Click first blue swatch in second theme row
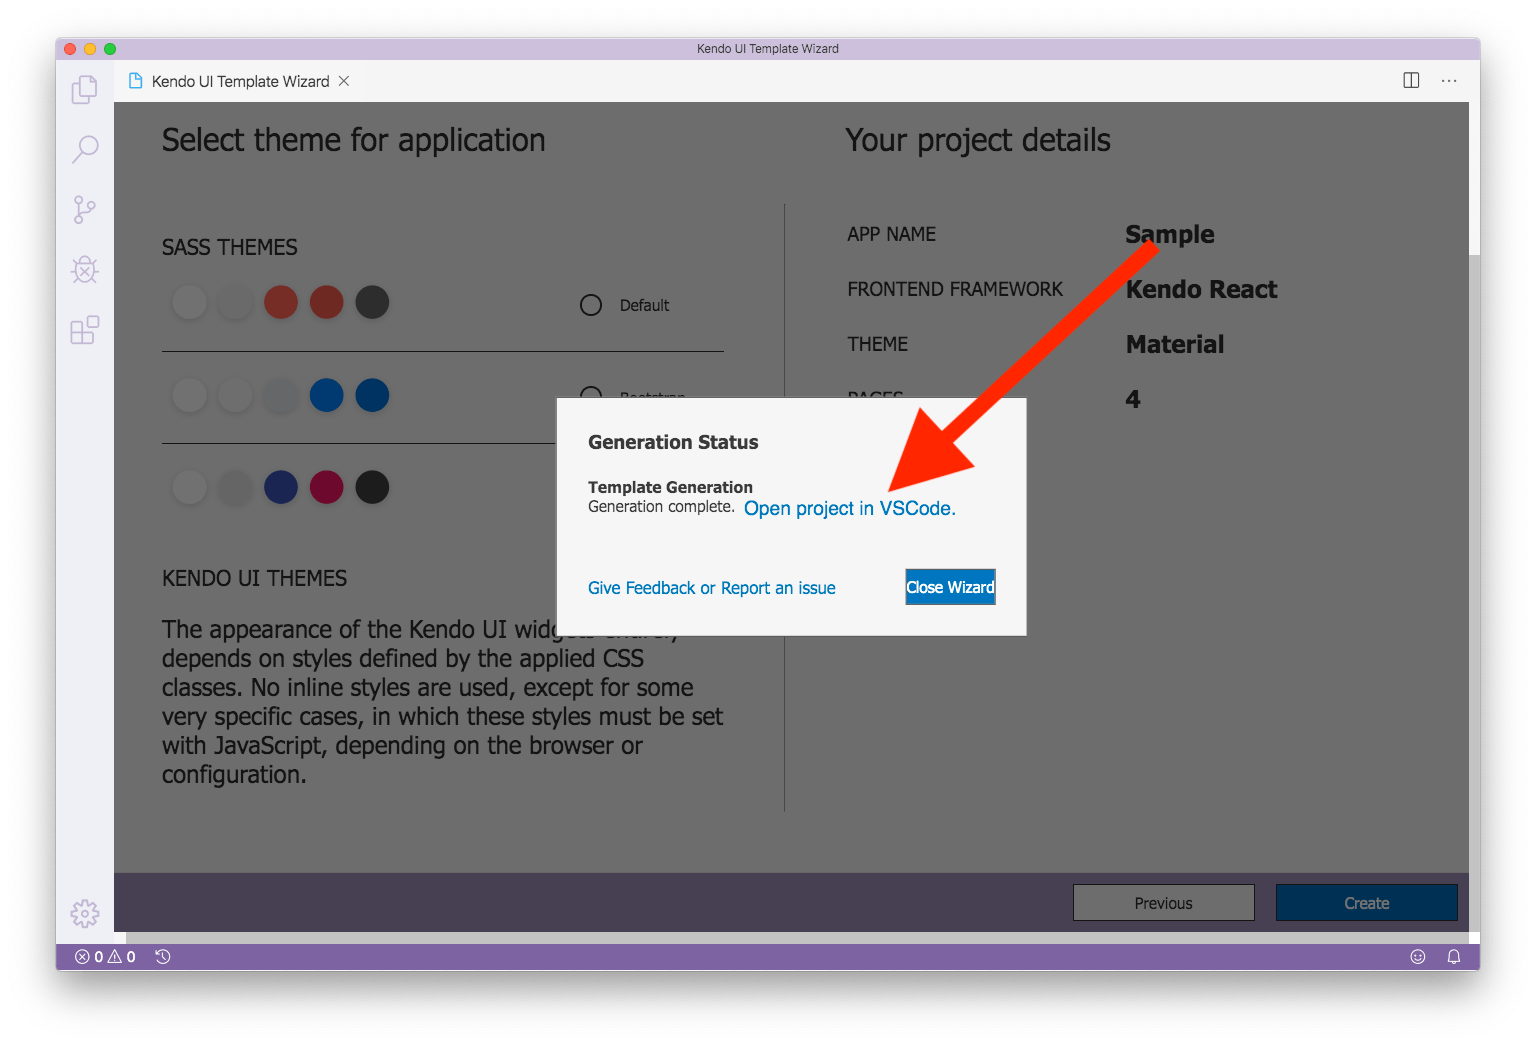1536x1045 pixels. (x=327, y=395)
